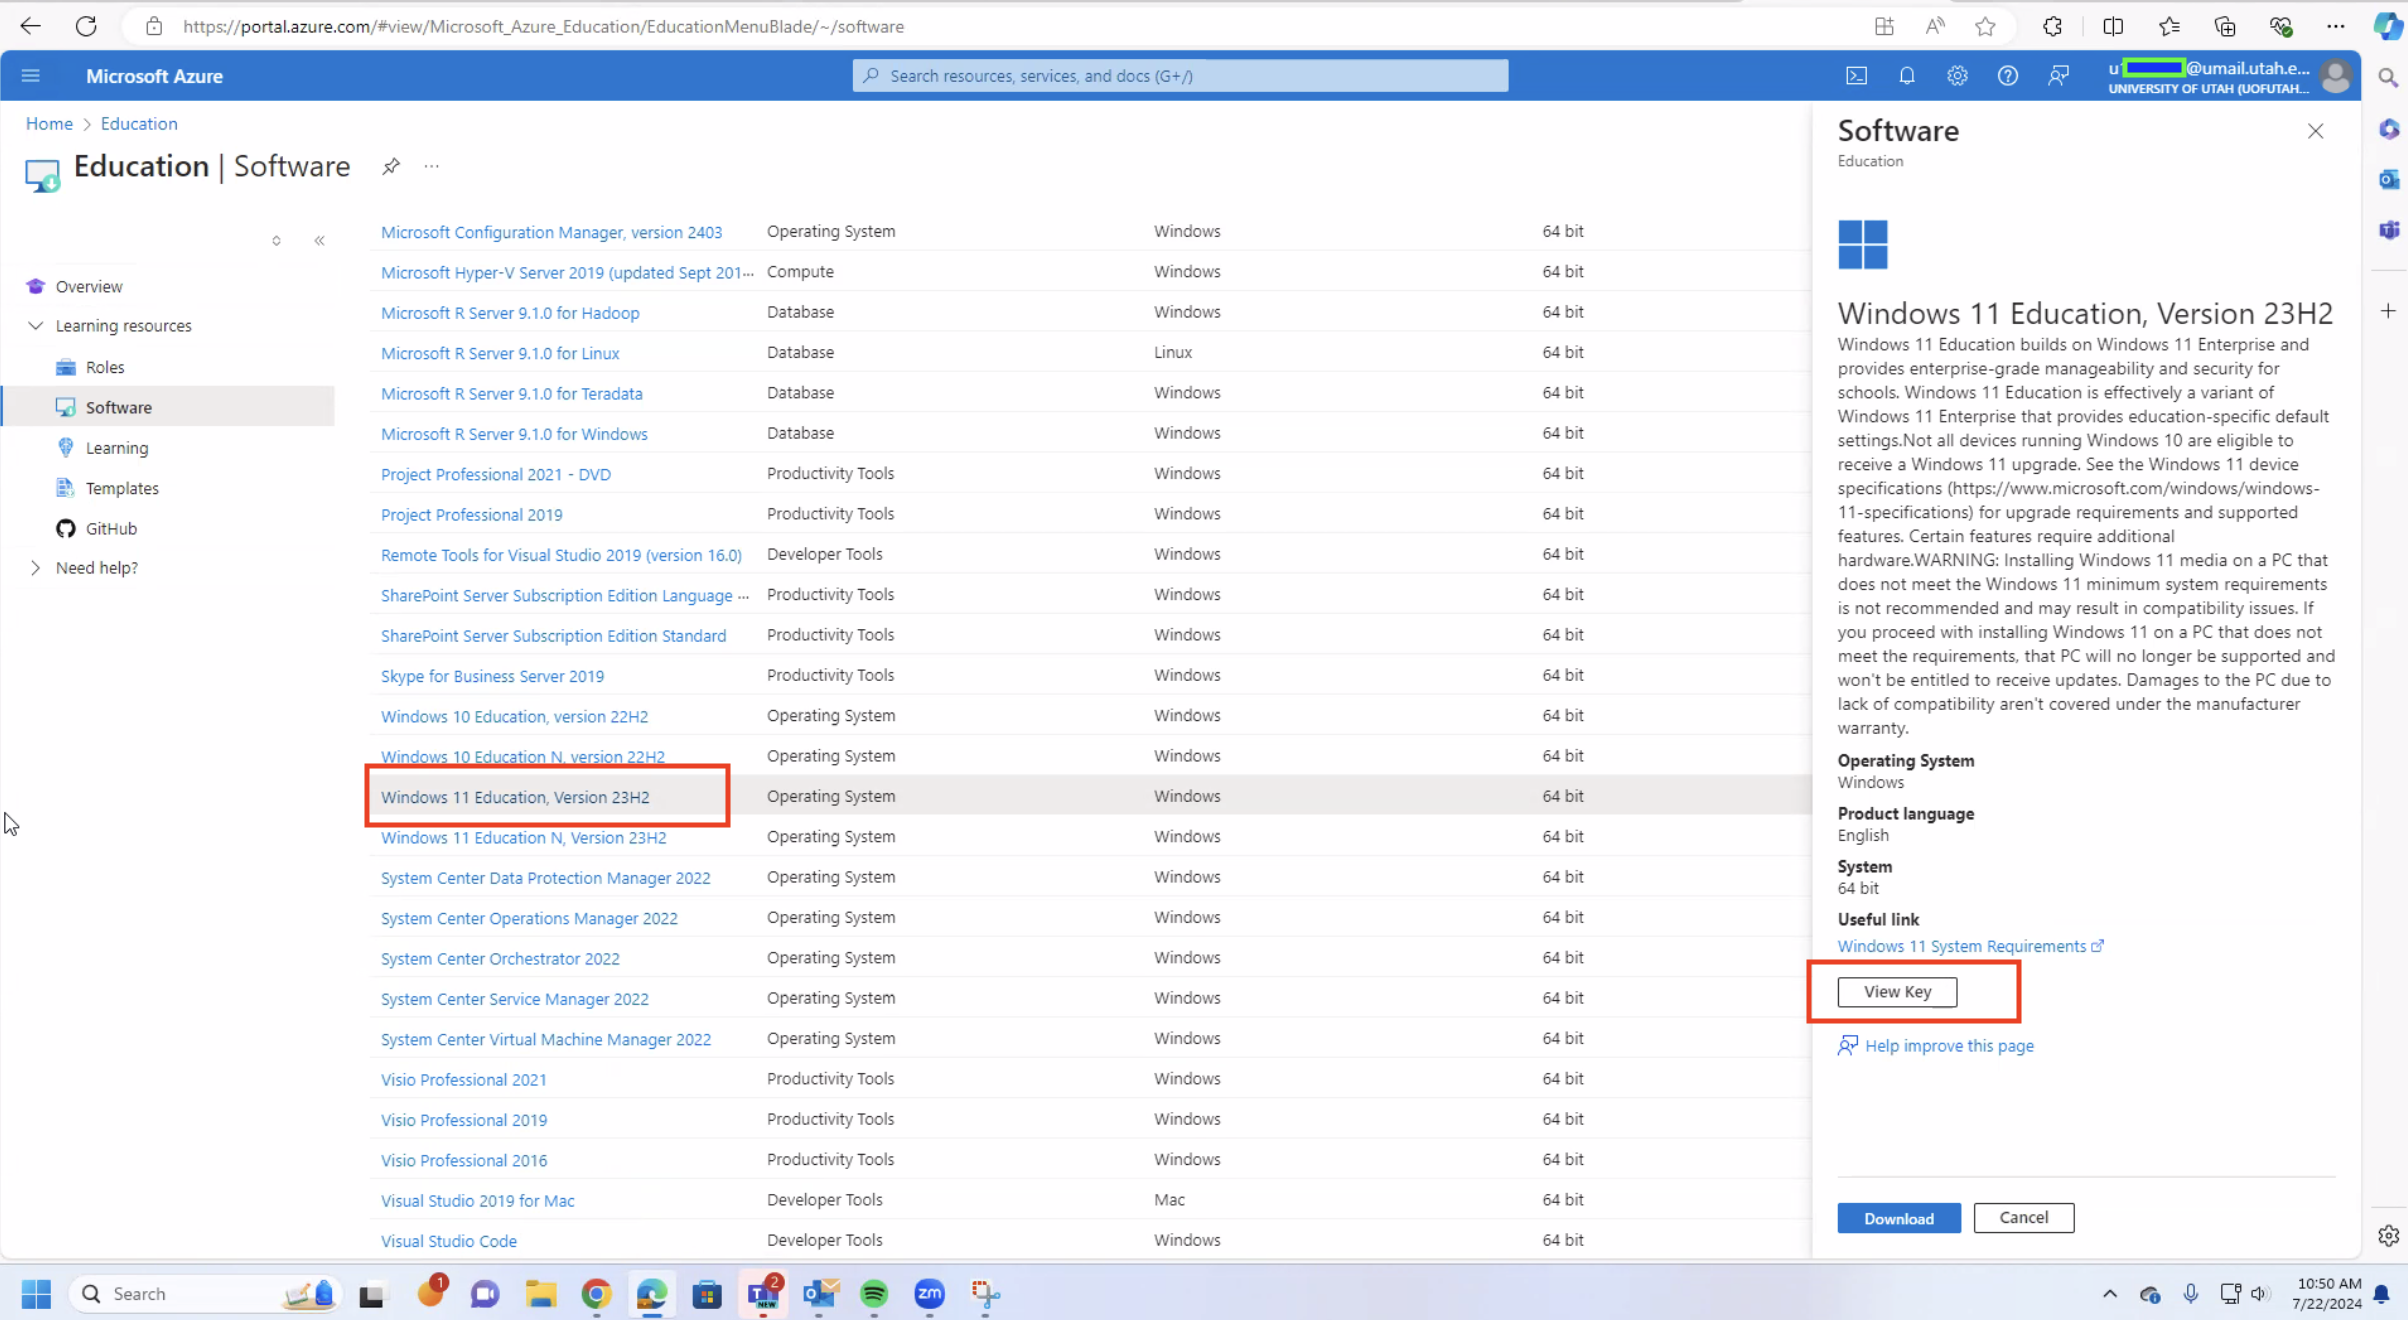
Task: Launch Spotify from the taskbar
Action: point(873,1294)
